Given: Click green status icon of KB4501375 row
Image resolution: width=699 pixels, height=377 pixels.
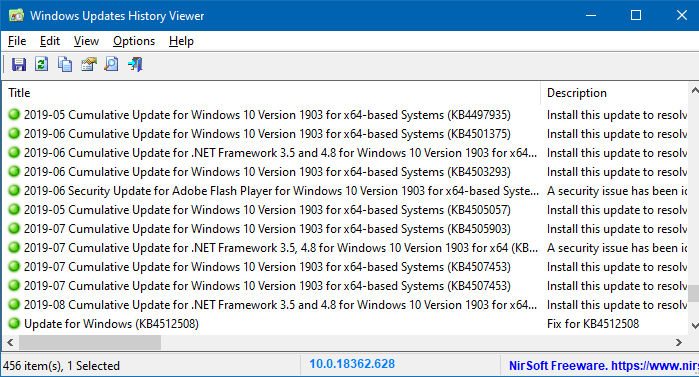Looking at the screenshot, I should [x=14, y=133].
